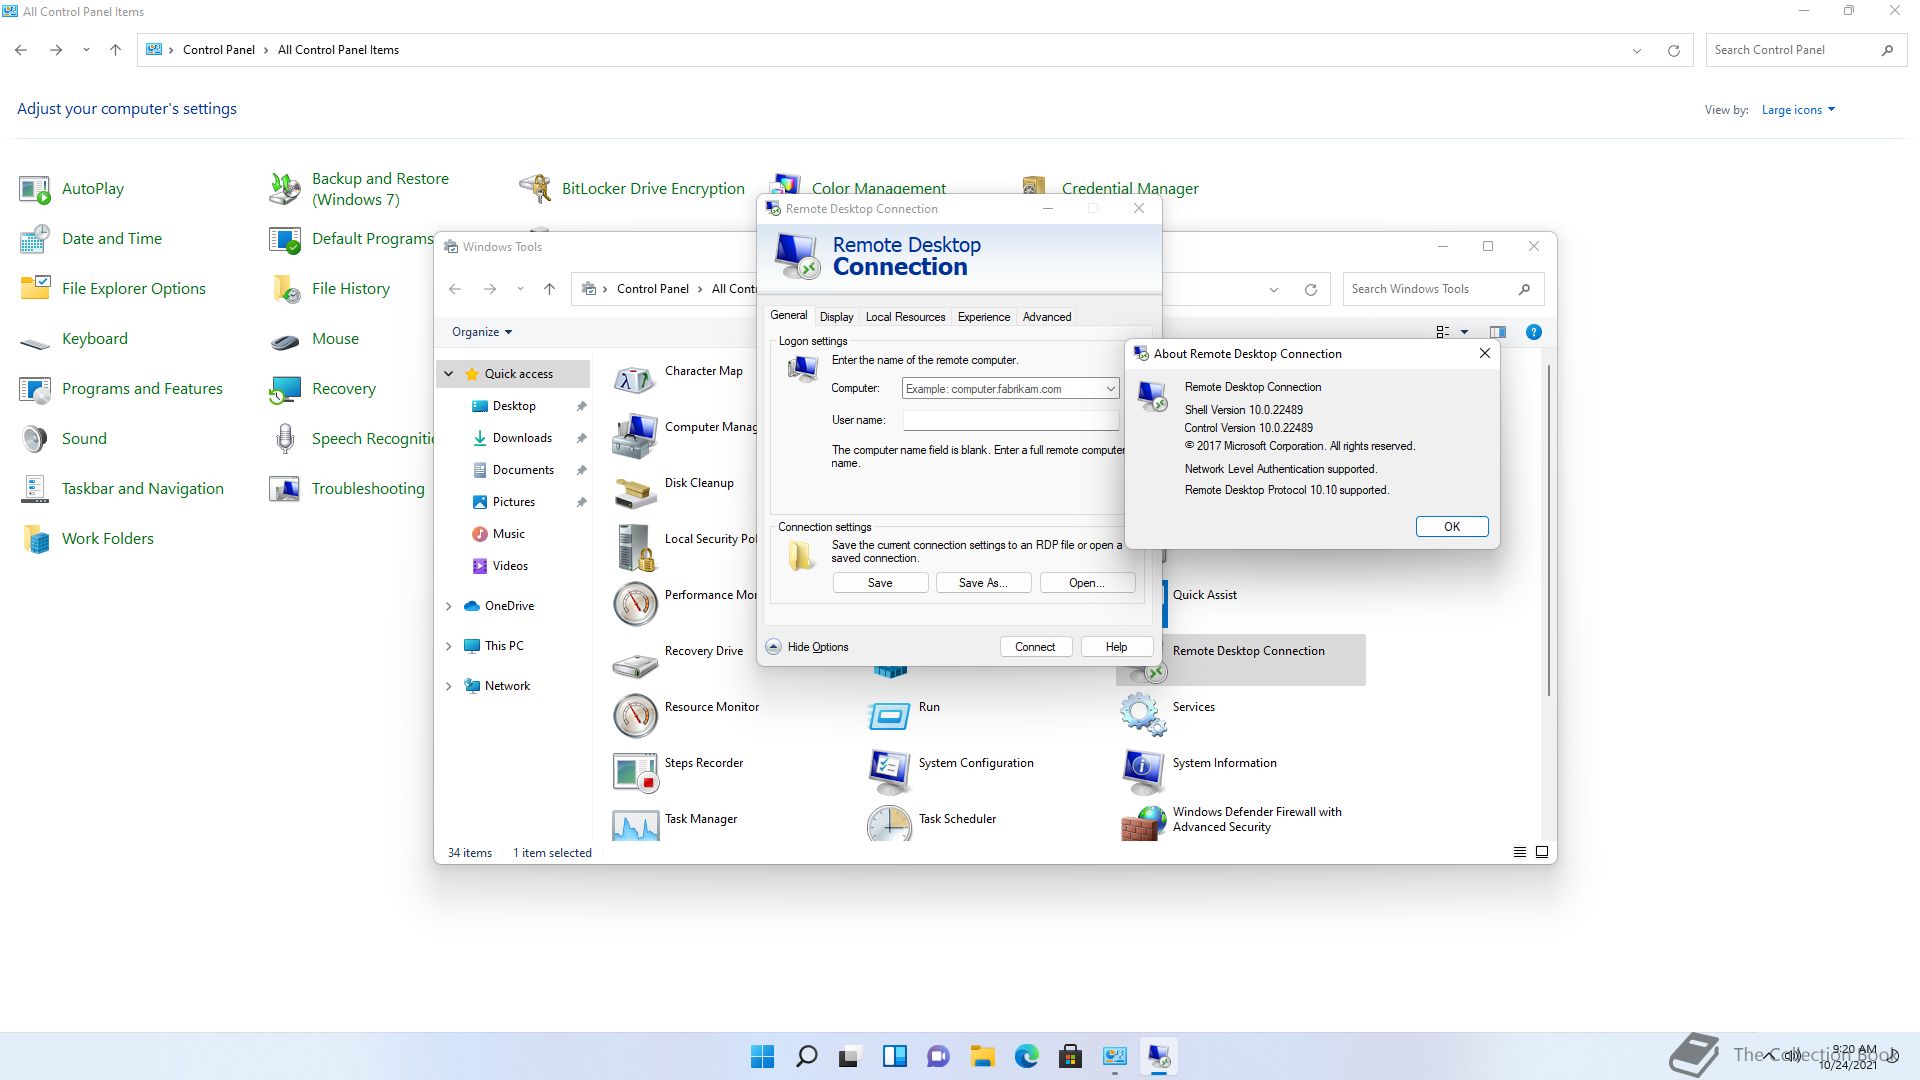Open the Organize dropdown menu
Viewport: 1920px width, 1080px height.
pos(482,332)
